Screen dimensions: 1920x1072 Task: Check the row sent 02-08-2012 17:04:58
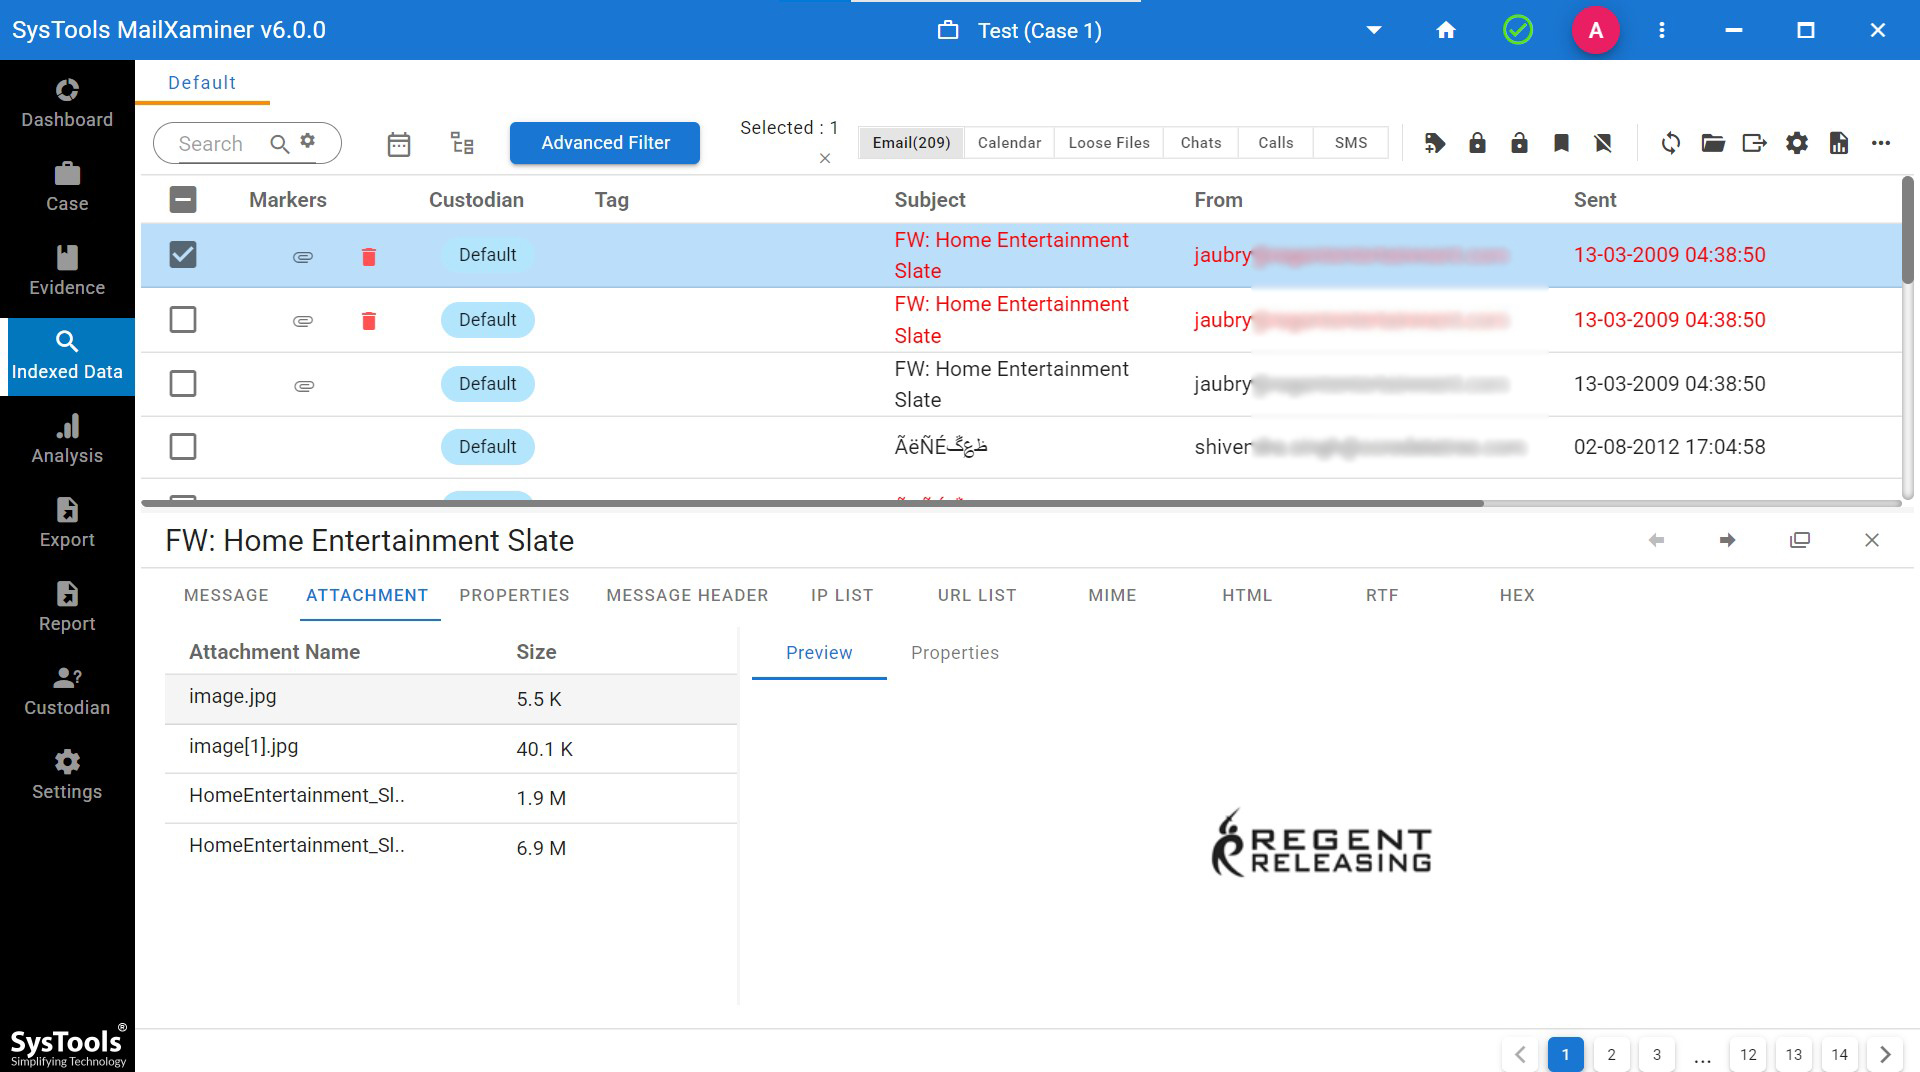183,447
